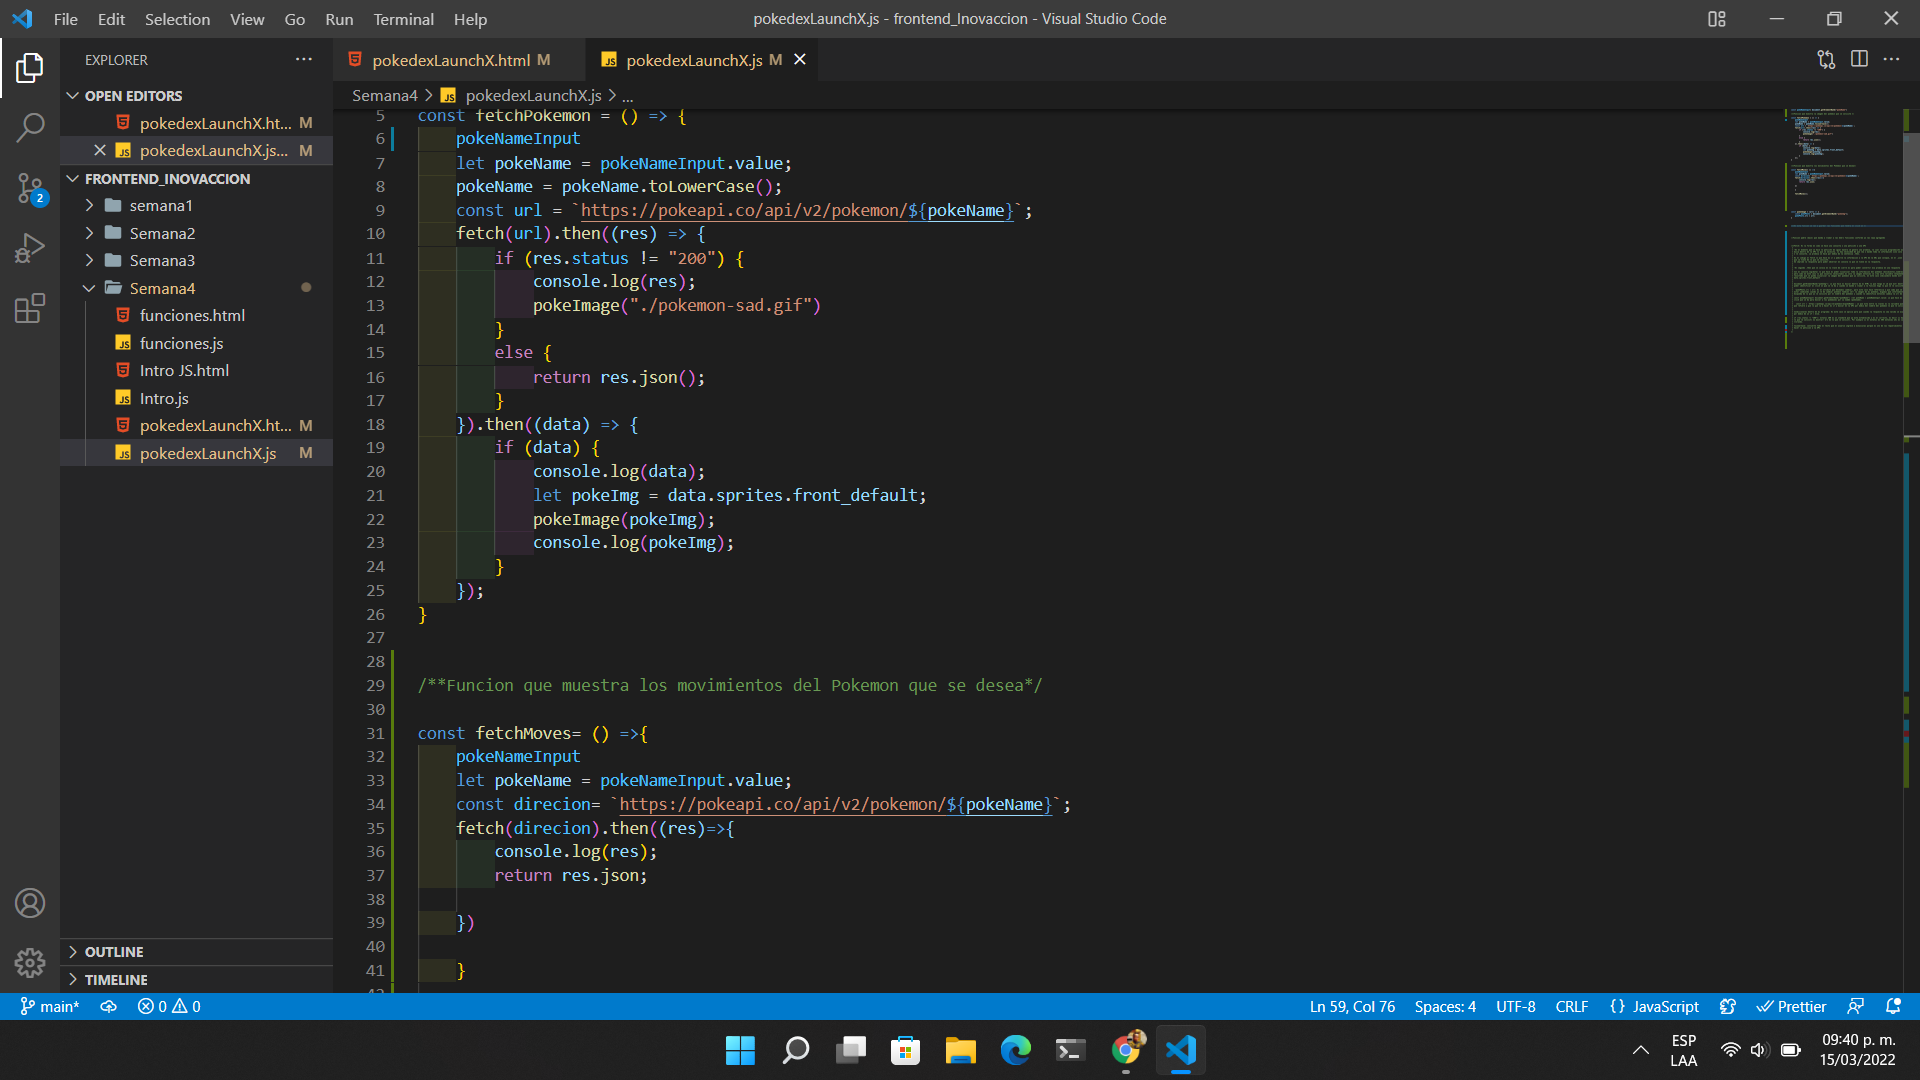The width and height of the screenshot is (1920, 1080).
Task: Open the Terminal menu
Action: pos(403,19)
